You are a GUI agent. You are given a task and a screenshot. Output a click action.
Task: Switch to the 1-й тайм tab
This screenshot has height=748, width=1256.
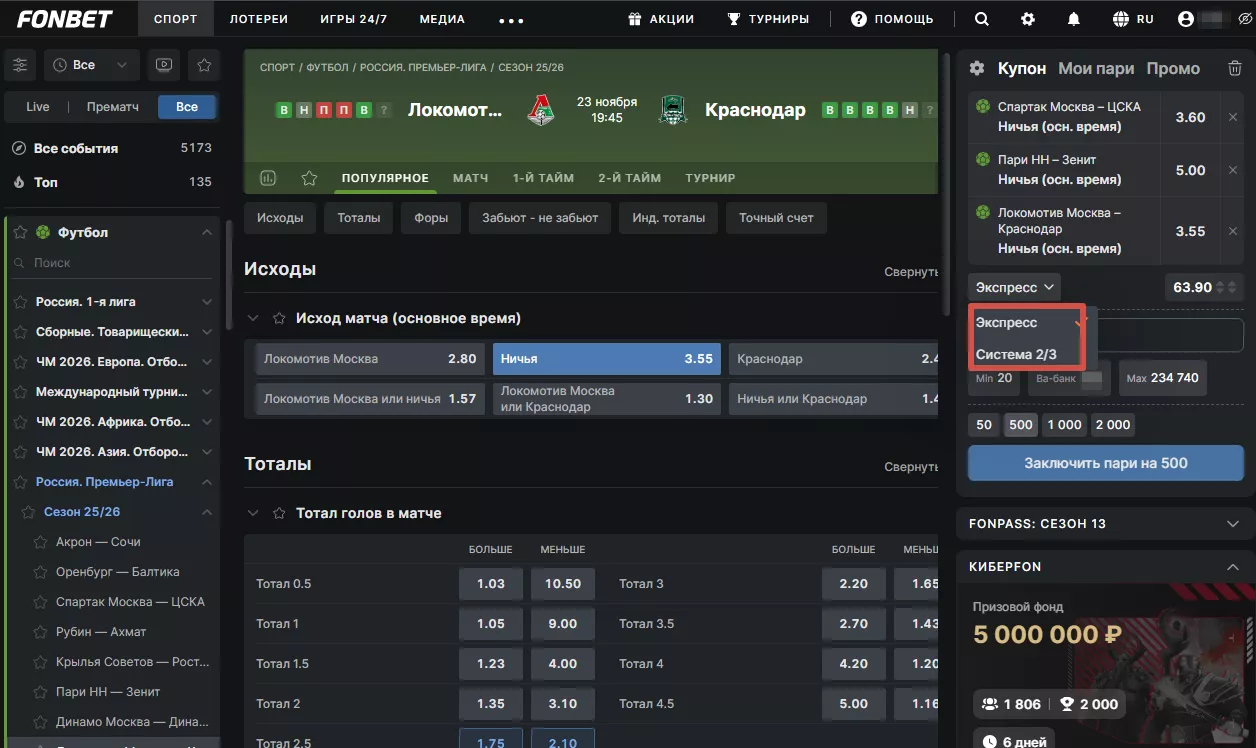coord(543,178)
